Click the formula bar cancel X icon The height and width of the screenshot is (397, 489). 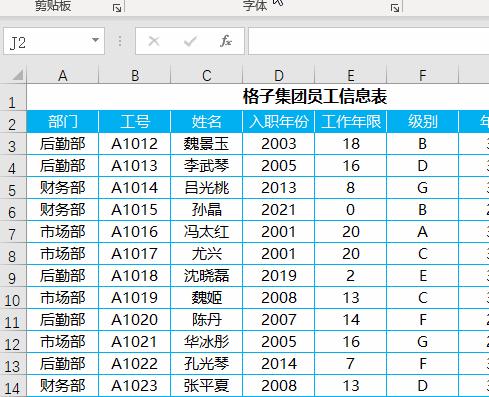pyautogui.click(x=154, y=41)
